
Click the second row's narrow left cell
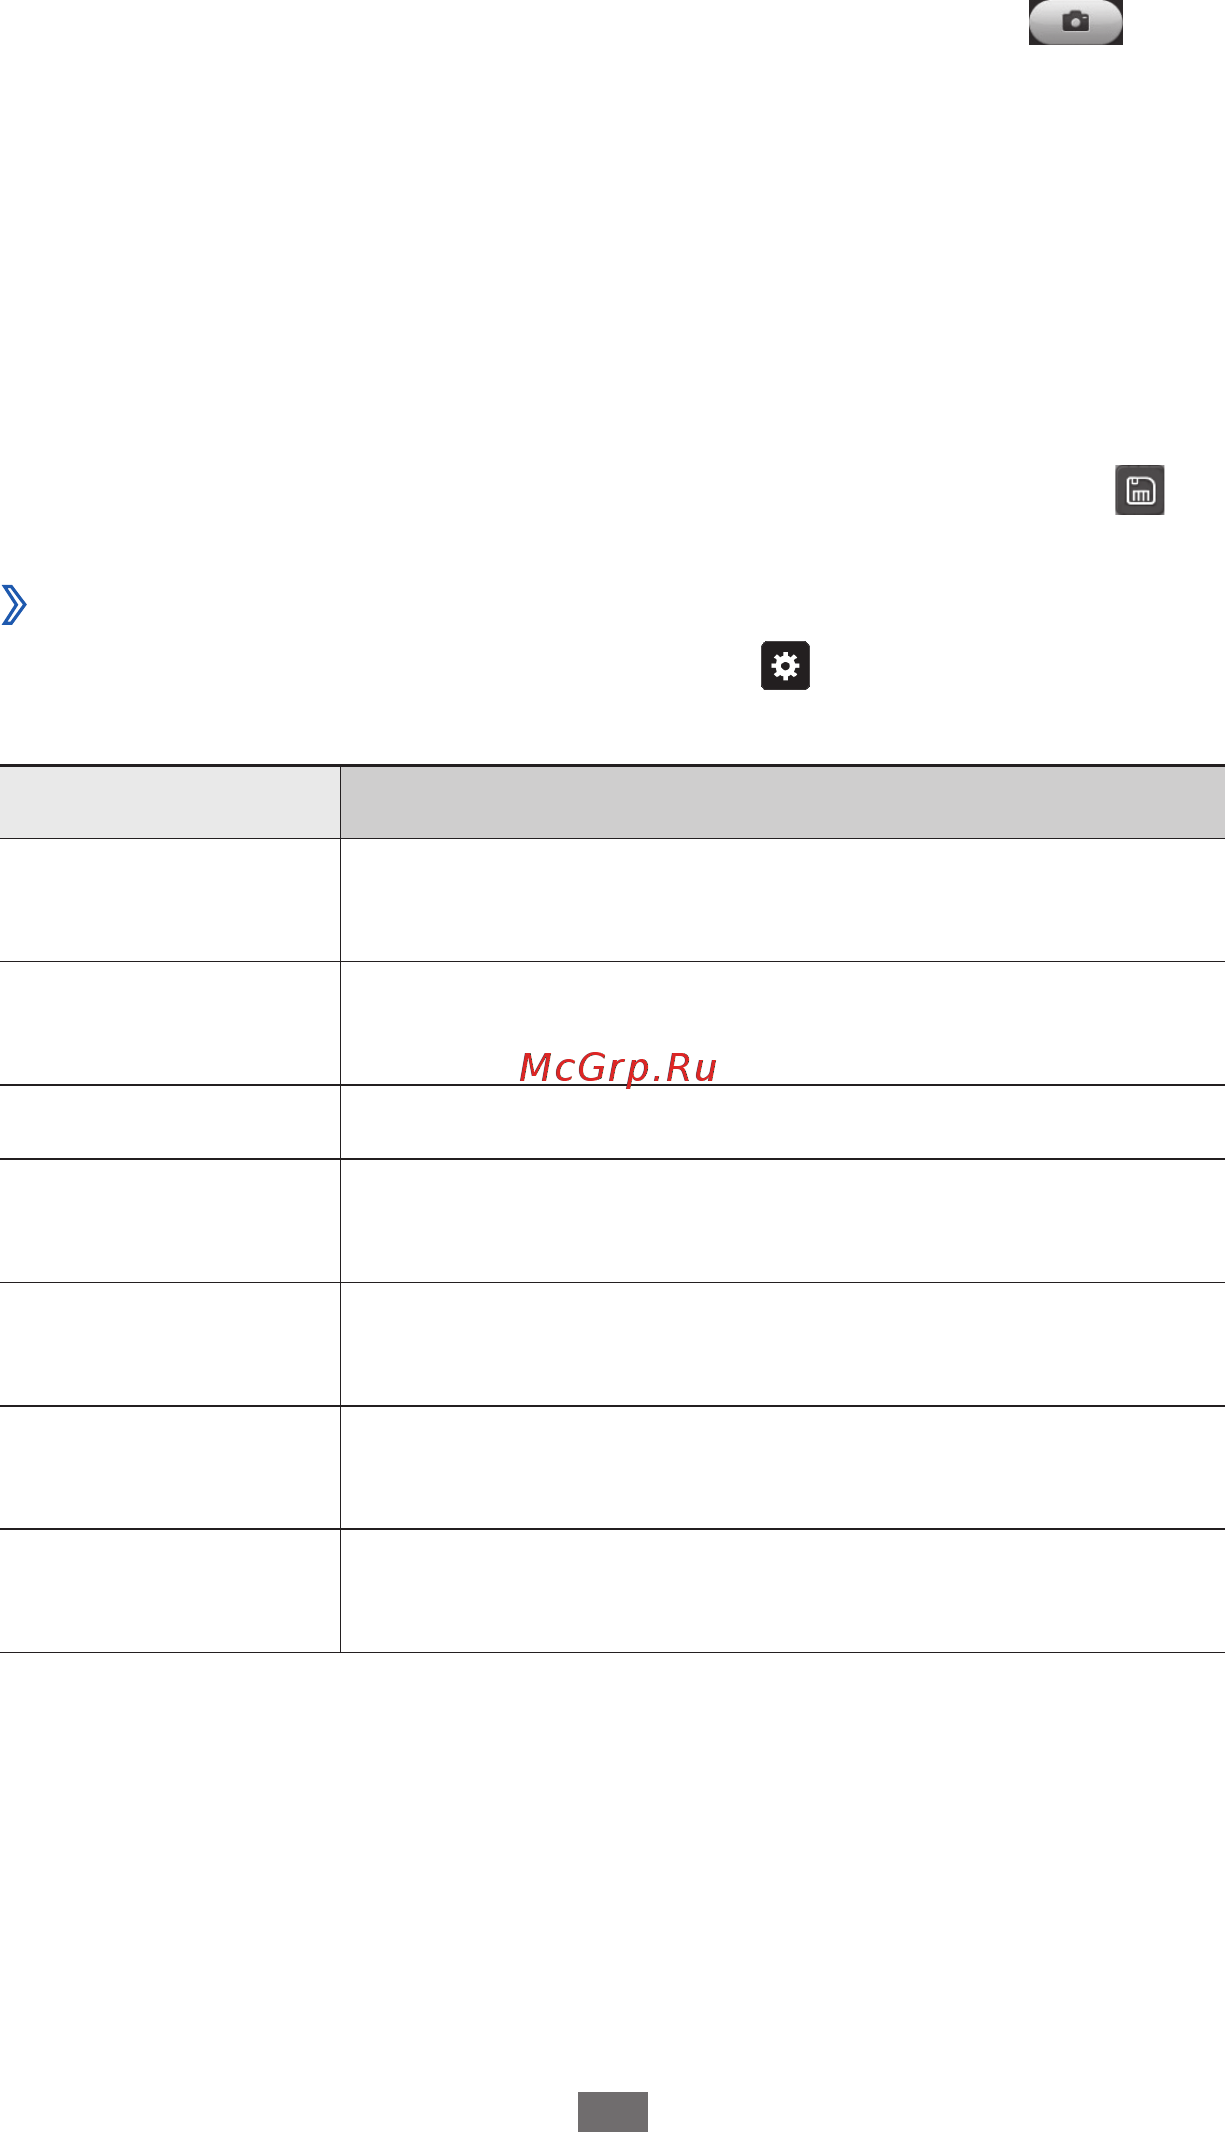[169, 1023]
